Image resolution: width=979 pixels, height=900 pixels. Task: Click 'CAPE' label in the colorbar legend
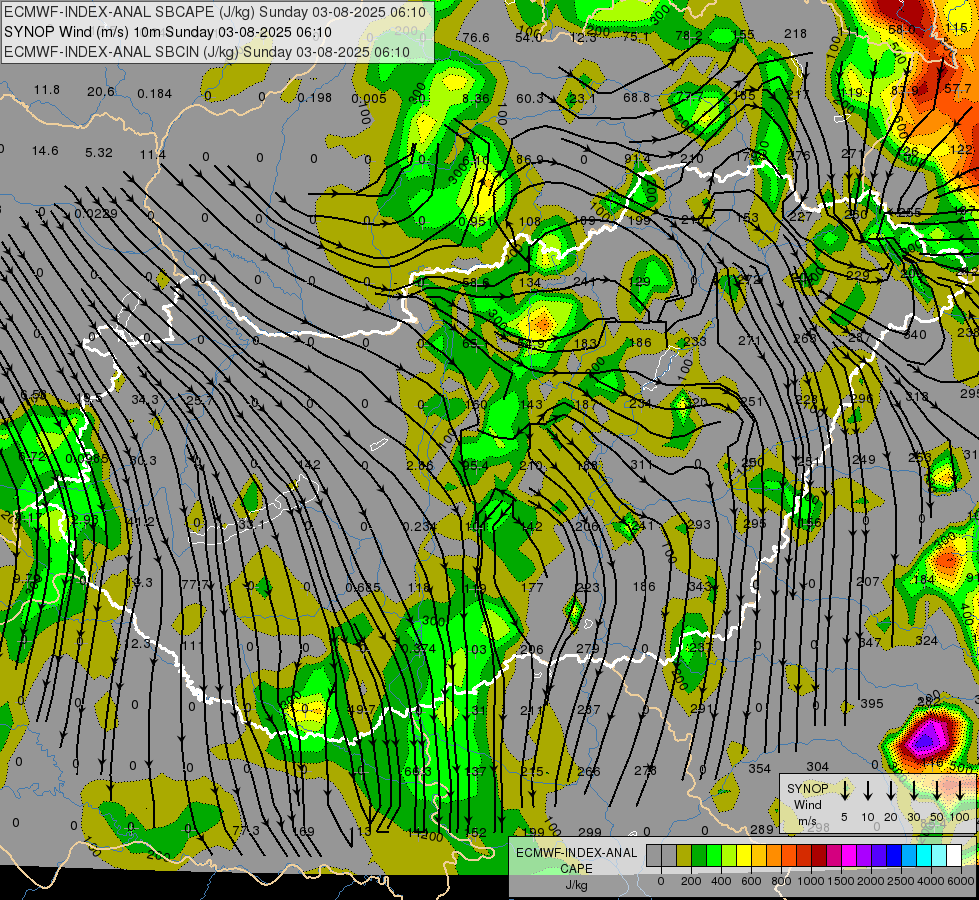click(x=576, y=869)
